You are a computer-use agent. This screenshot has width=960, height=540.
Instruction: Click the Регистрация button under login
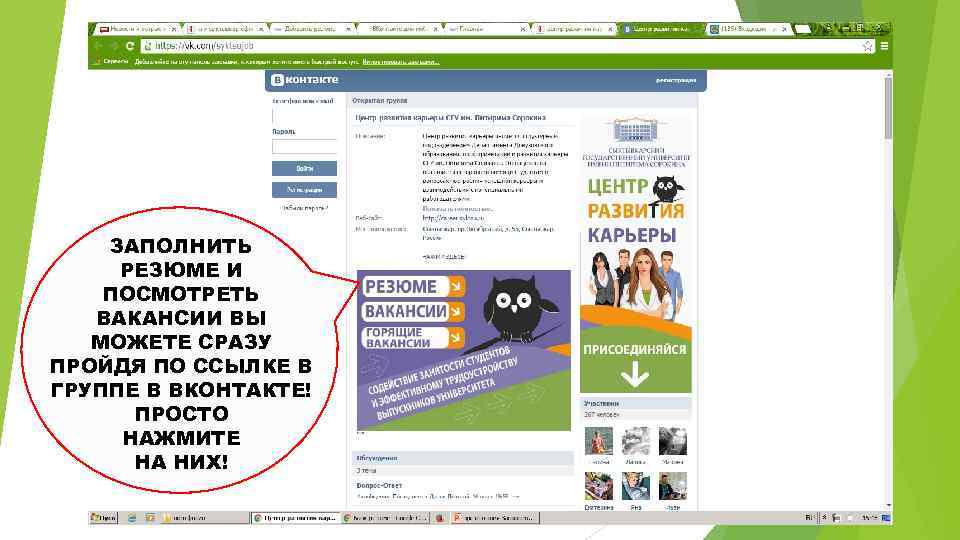click(x=304, y=190)
